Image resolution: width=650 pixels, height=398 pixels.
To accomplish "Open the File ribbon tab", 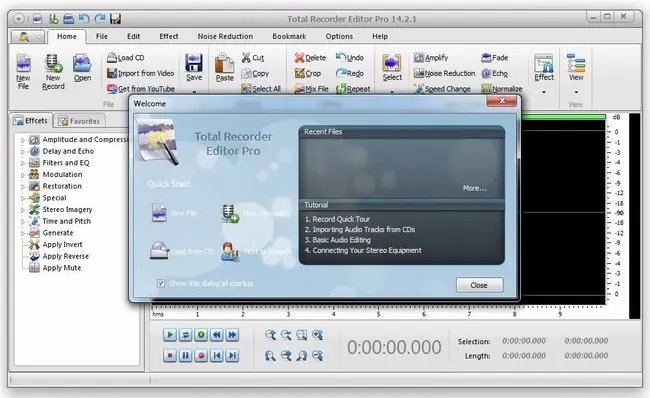I will point(102,36).
